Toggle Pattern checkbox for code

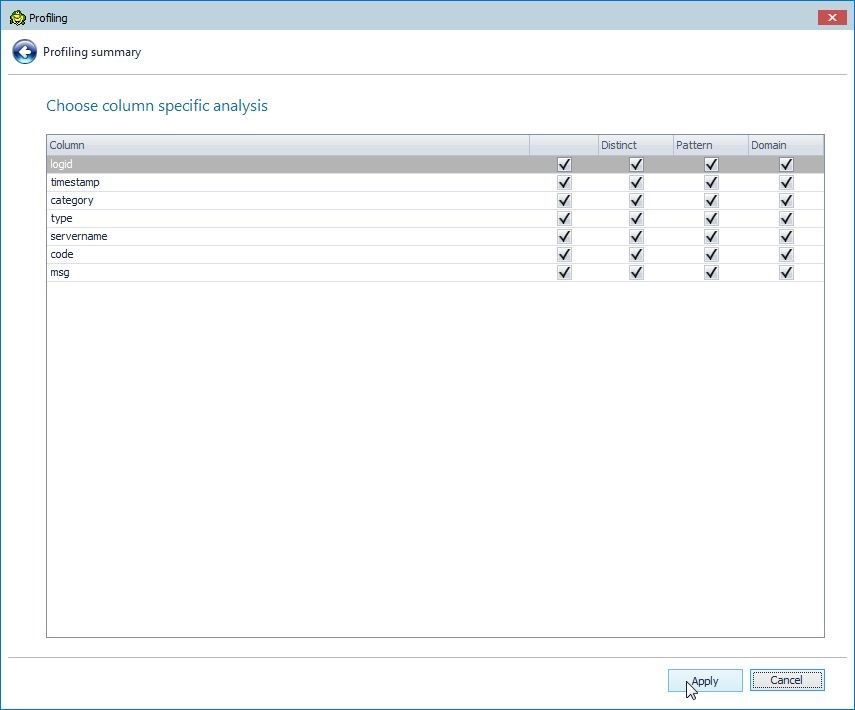click(x=711, y=254)
